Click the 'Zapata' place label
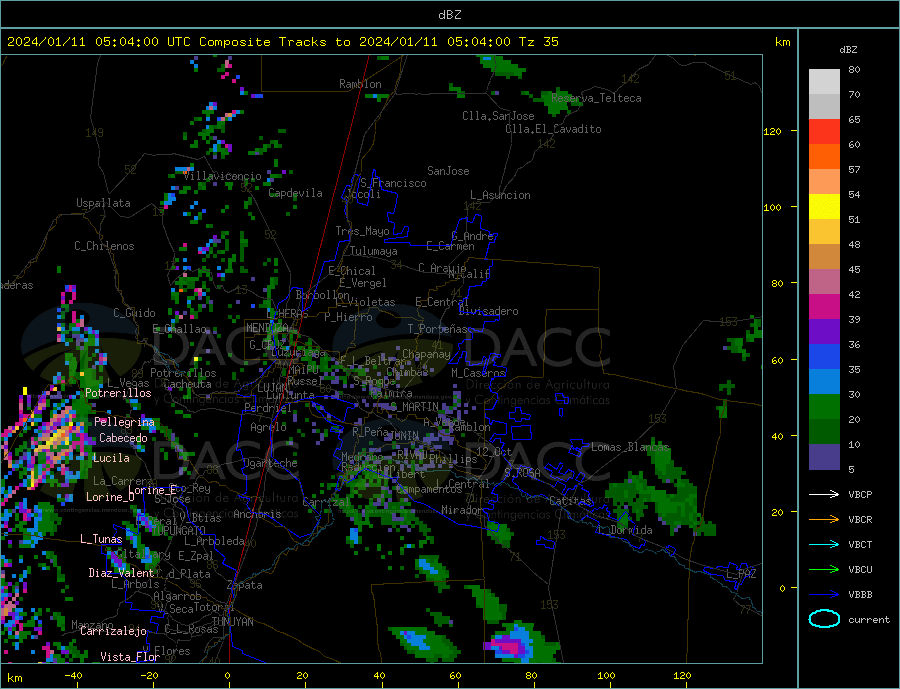 click(245, 585)
